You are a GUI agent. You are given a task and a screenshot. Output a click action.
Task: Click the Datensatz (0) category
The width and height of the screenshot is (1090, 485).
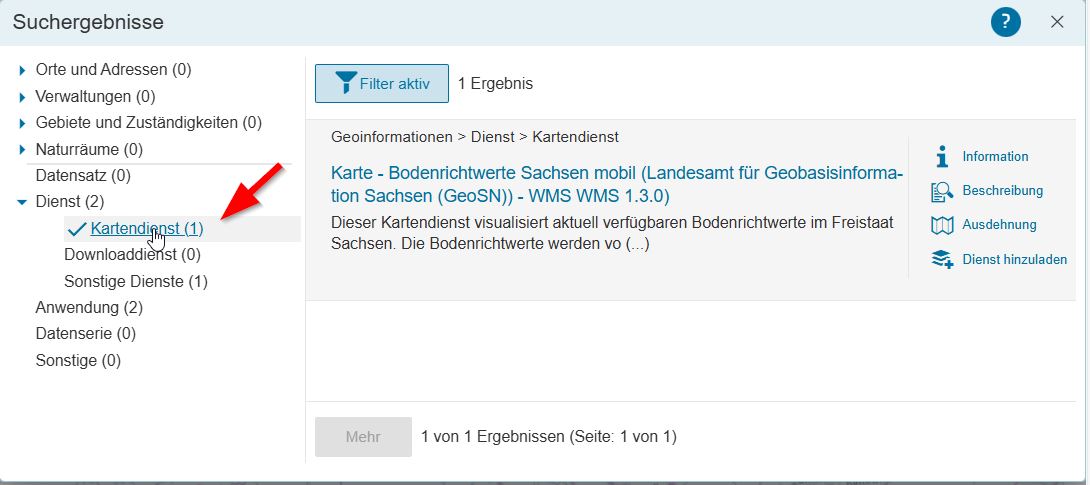tap(83, 175)
